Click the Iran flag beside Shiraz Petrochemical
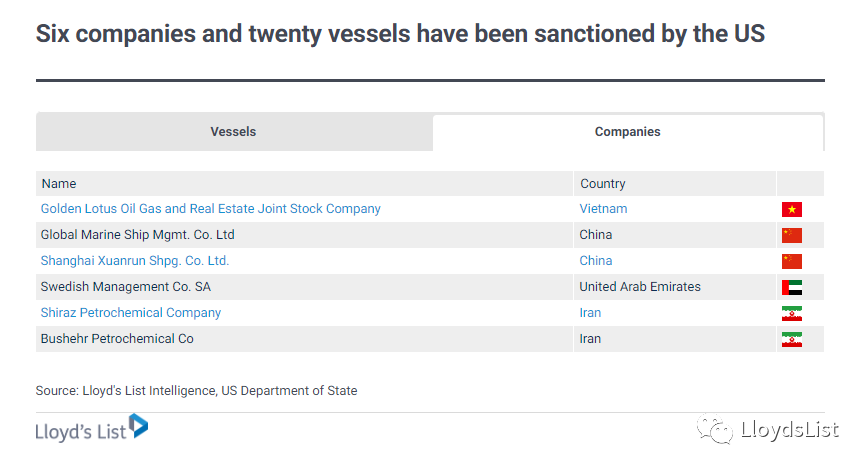 click(791, 313)
